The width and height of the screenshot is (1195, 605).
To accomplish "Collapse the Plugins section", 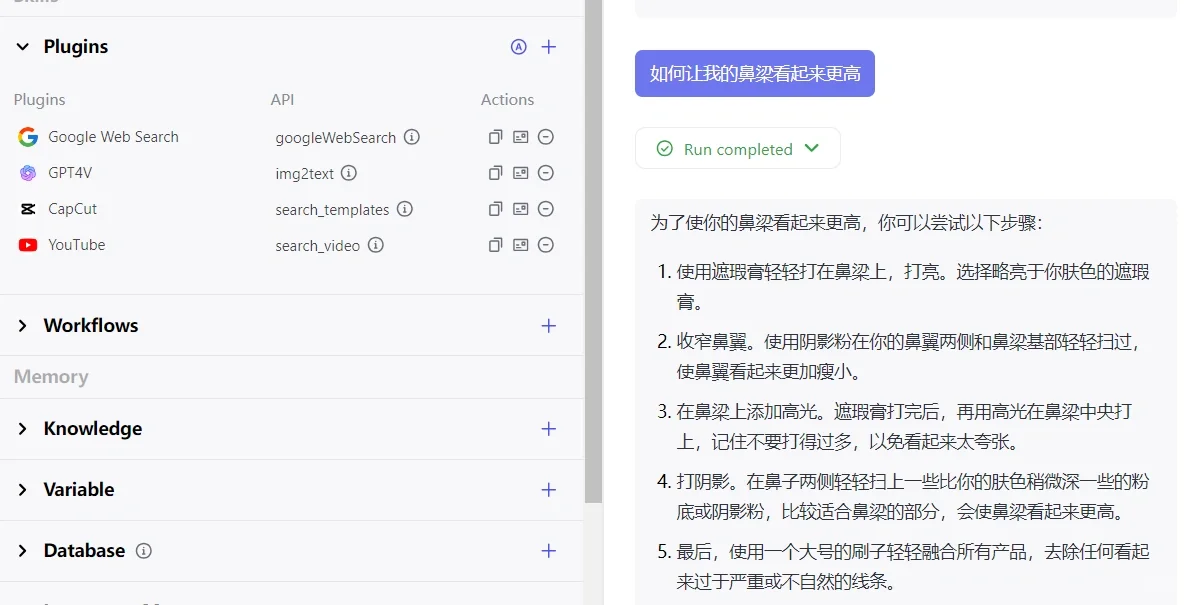I will [23, 47].
